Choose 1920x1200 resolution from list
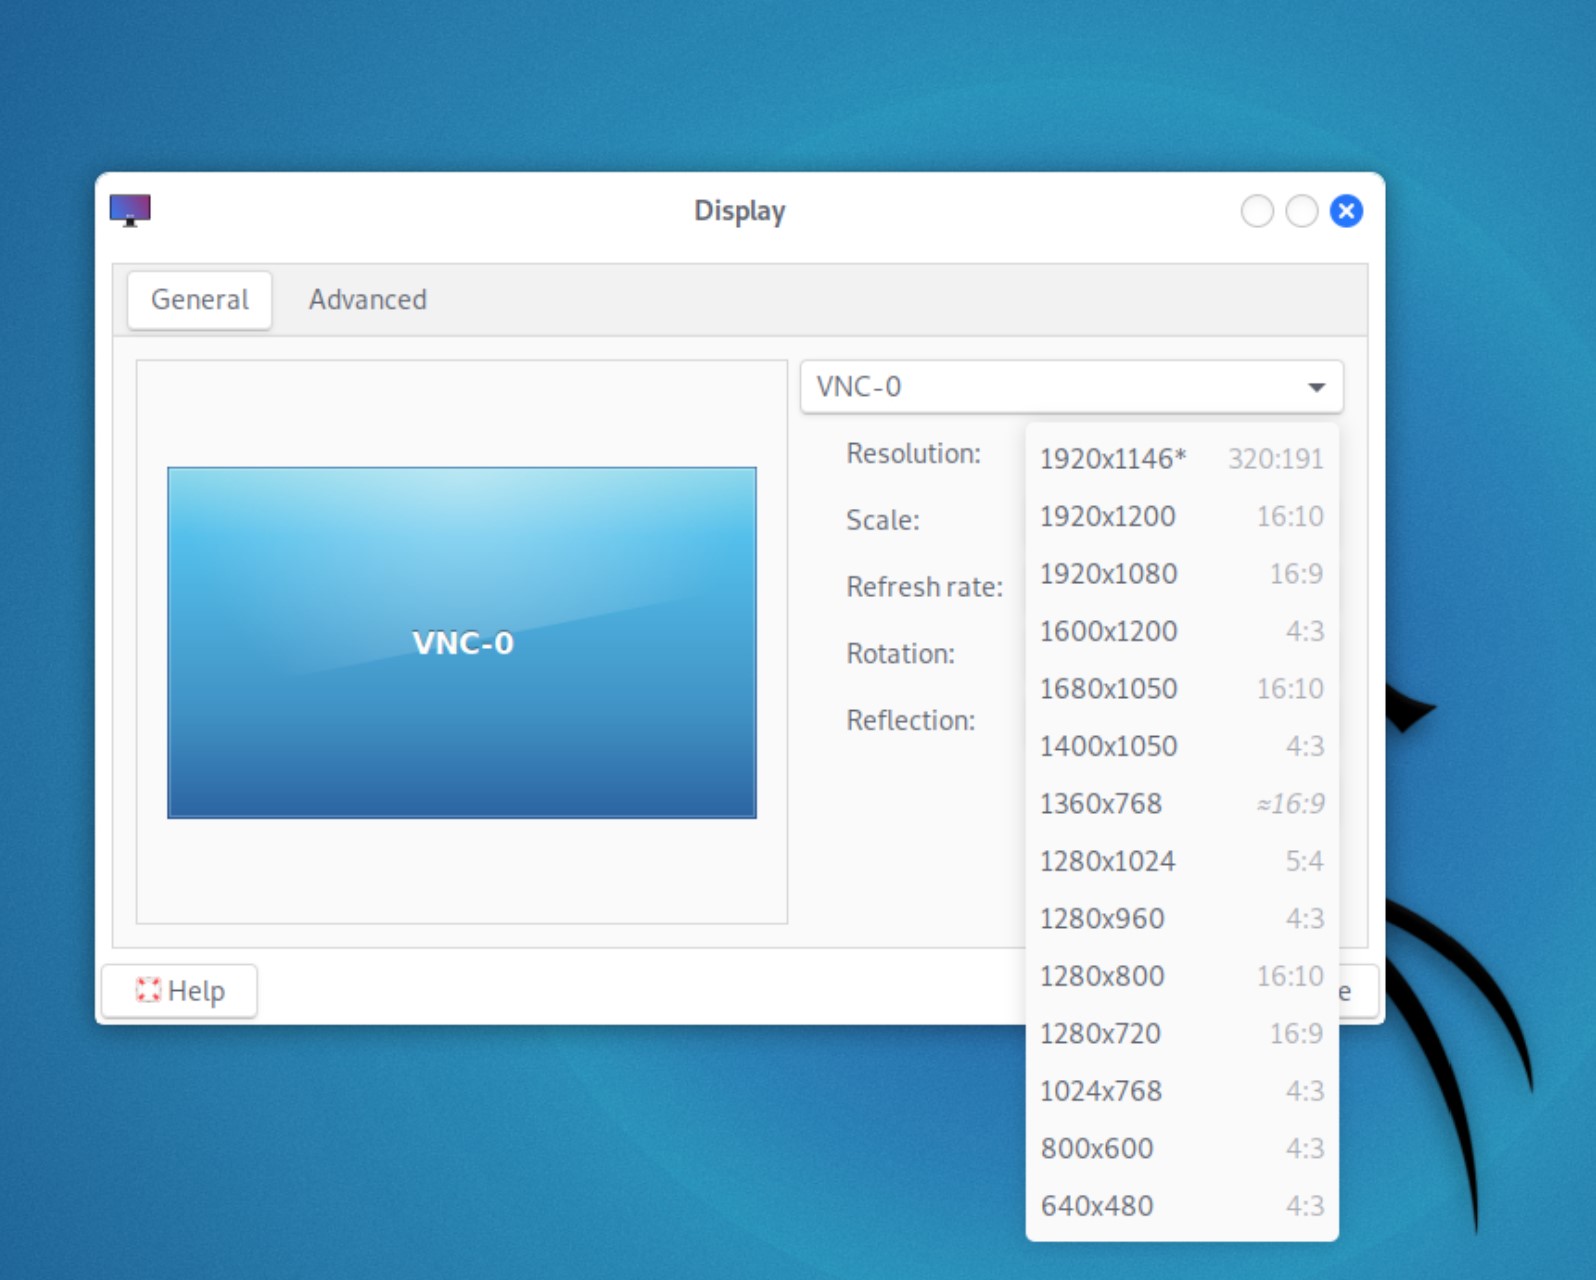This screenshot has width=1596, height=1280. click(x=1181, y=517)
